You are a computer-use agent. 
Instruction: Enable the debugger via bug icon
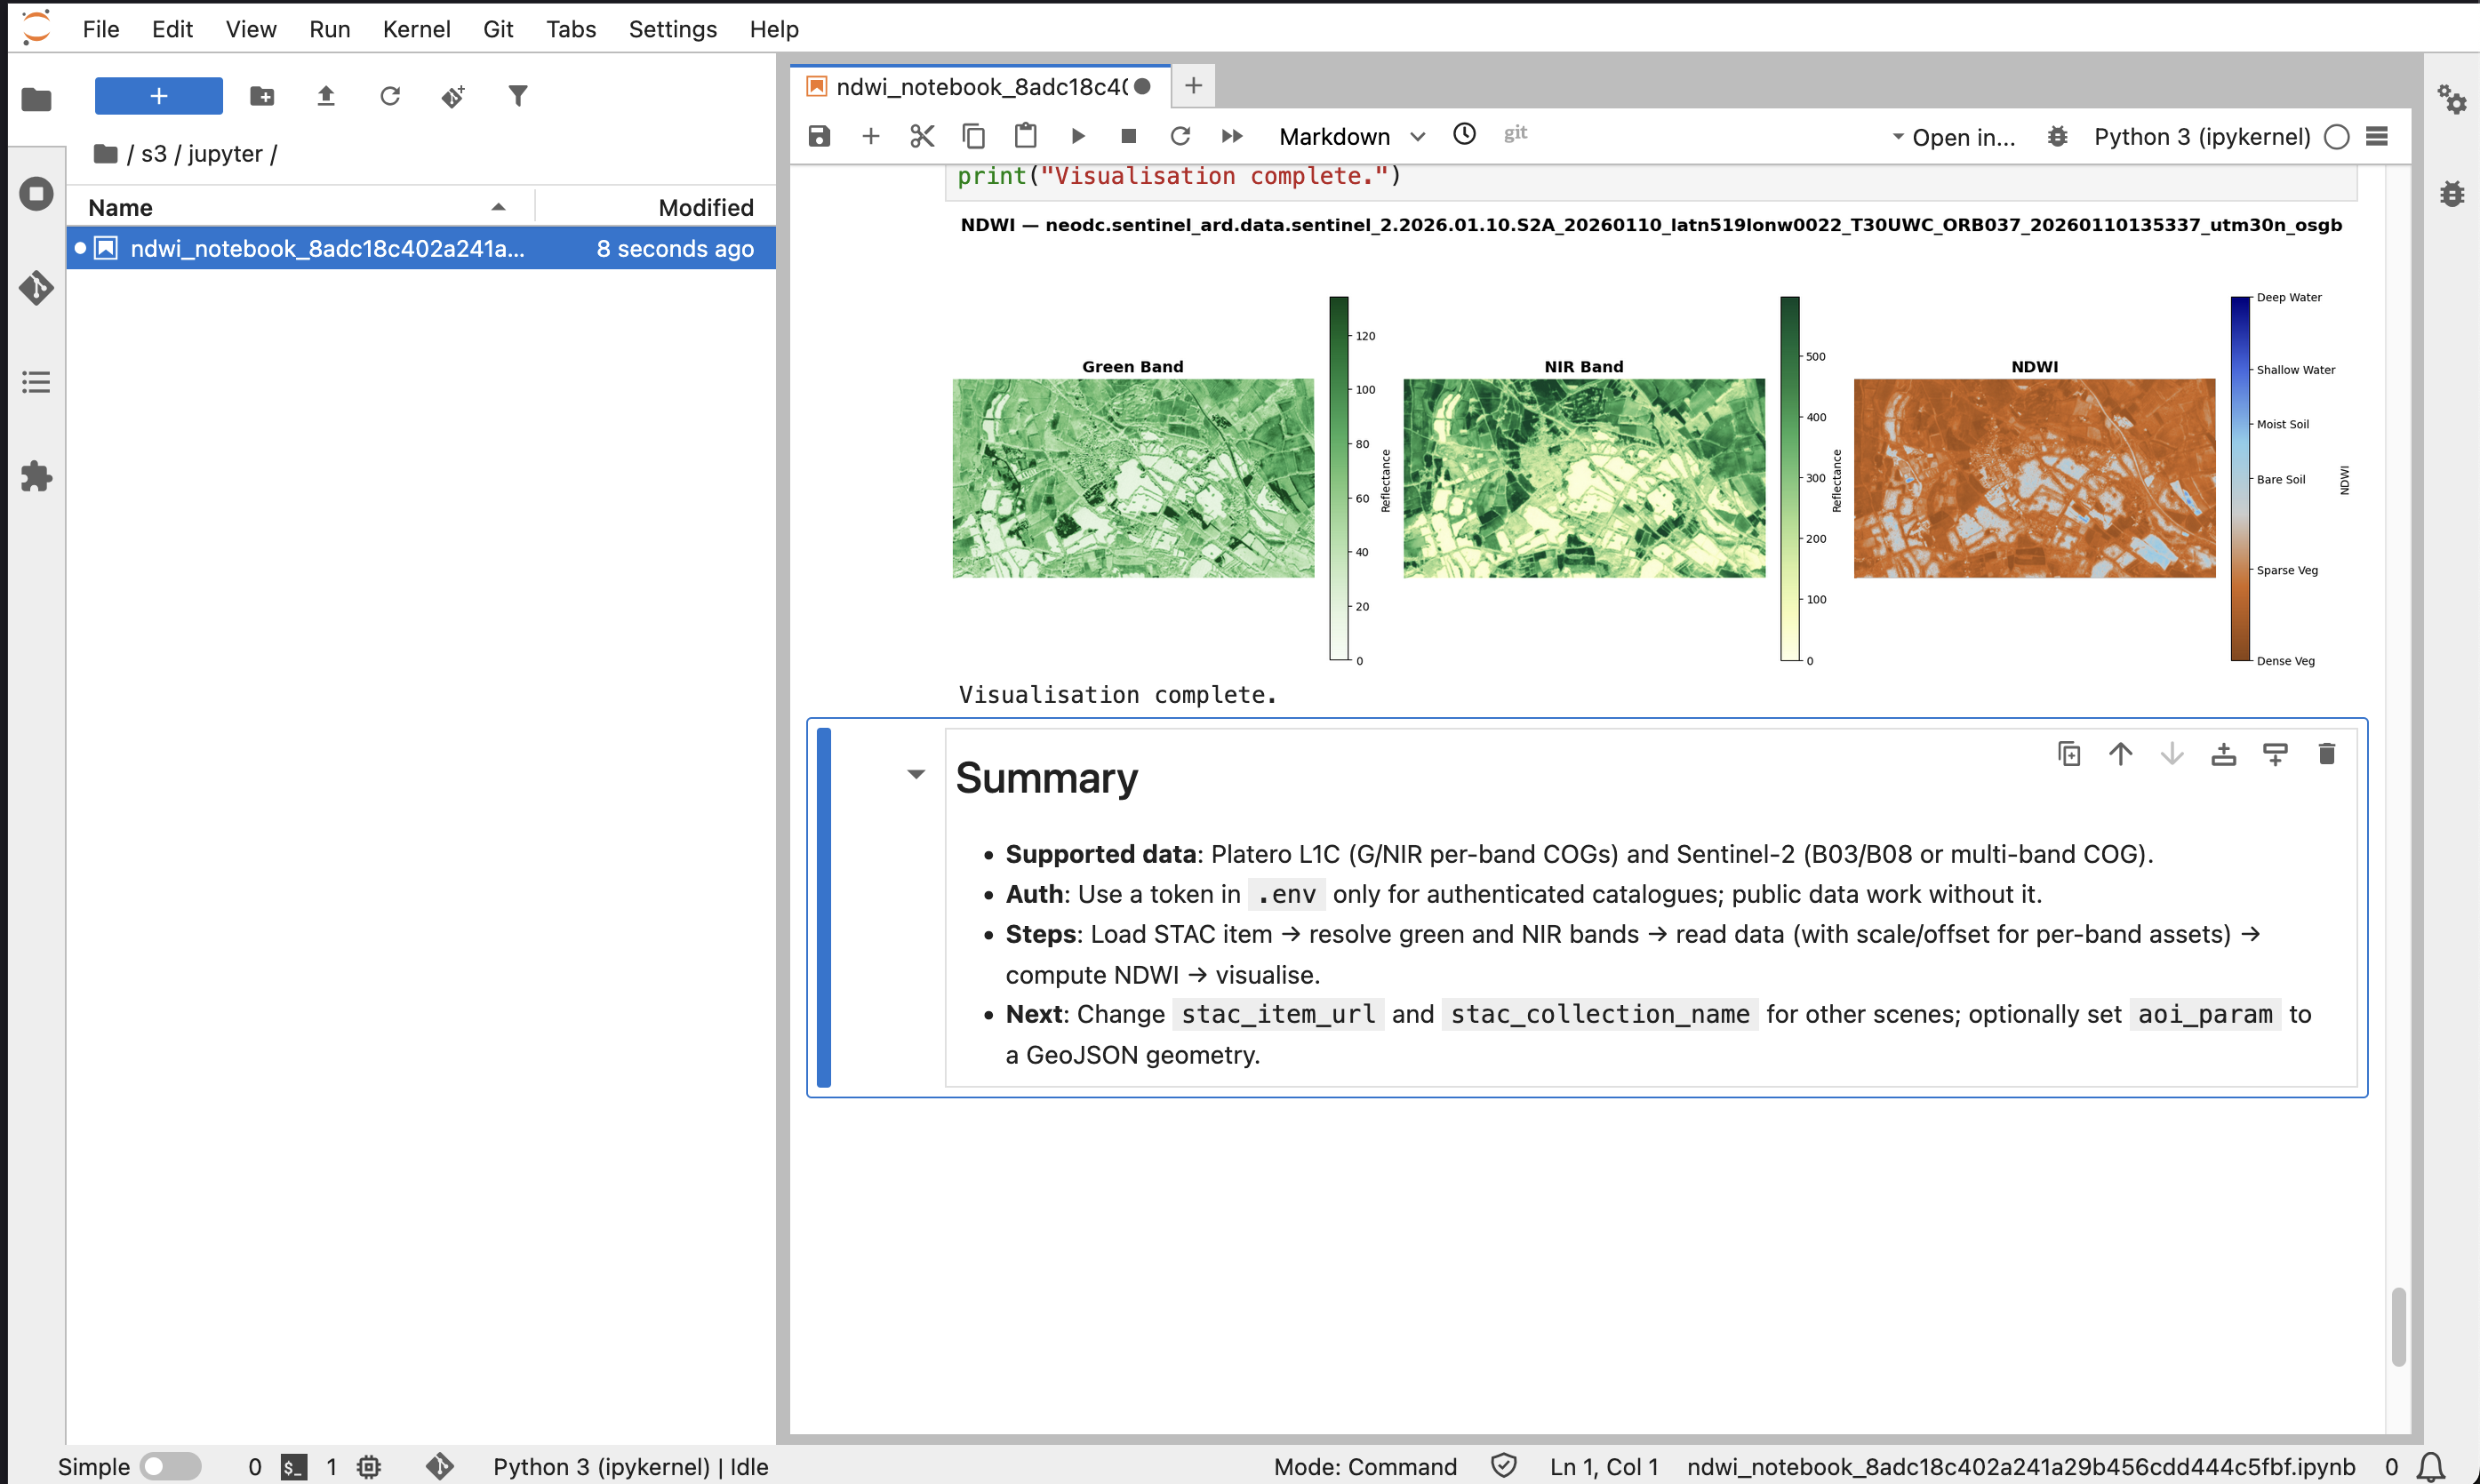2057,137
